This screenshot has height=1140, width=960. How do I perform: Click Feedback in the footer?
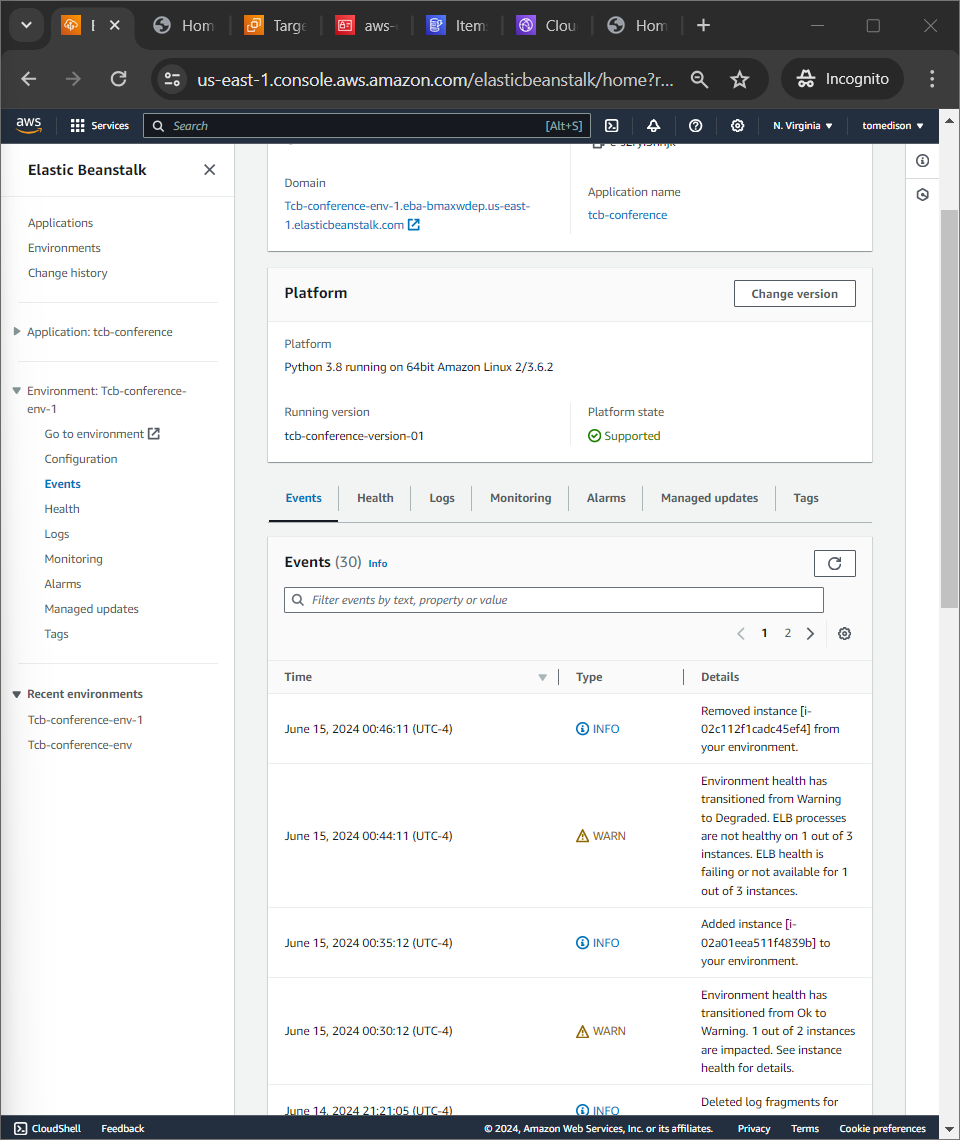click(122, 1128)
